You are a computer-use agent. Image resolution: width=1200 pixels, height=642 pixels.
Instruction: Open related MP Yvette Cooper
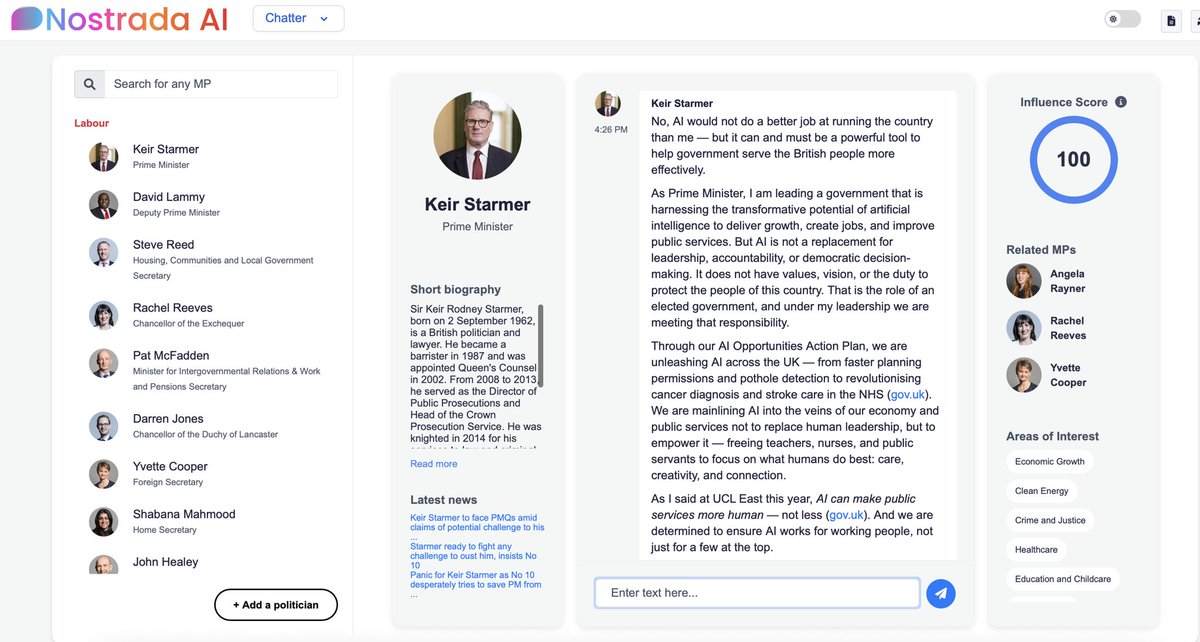1046,375
